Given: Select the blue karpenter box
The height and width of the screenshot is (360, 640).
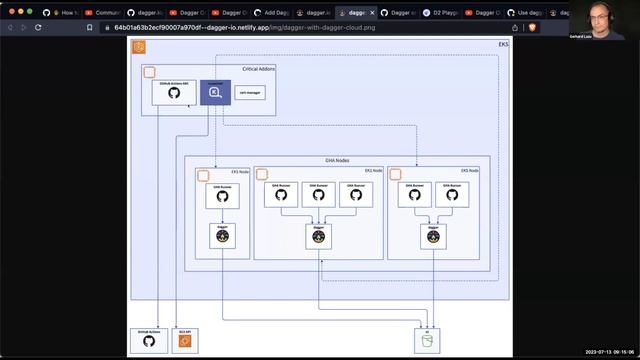Looking at the screenshot, I should [216, 93].
